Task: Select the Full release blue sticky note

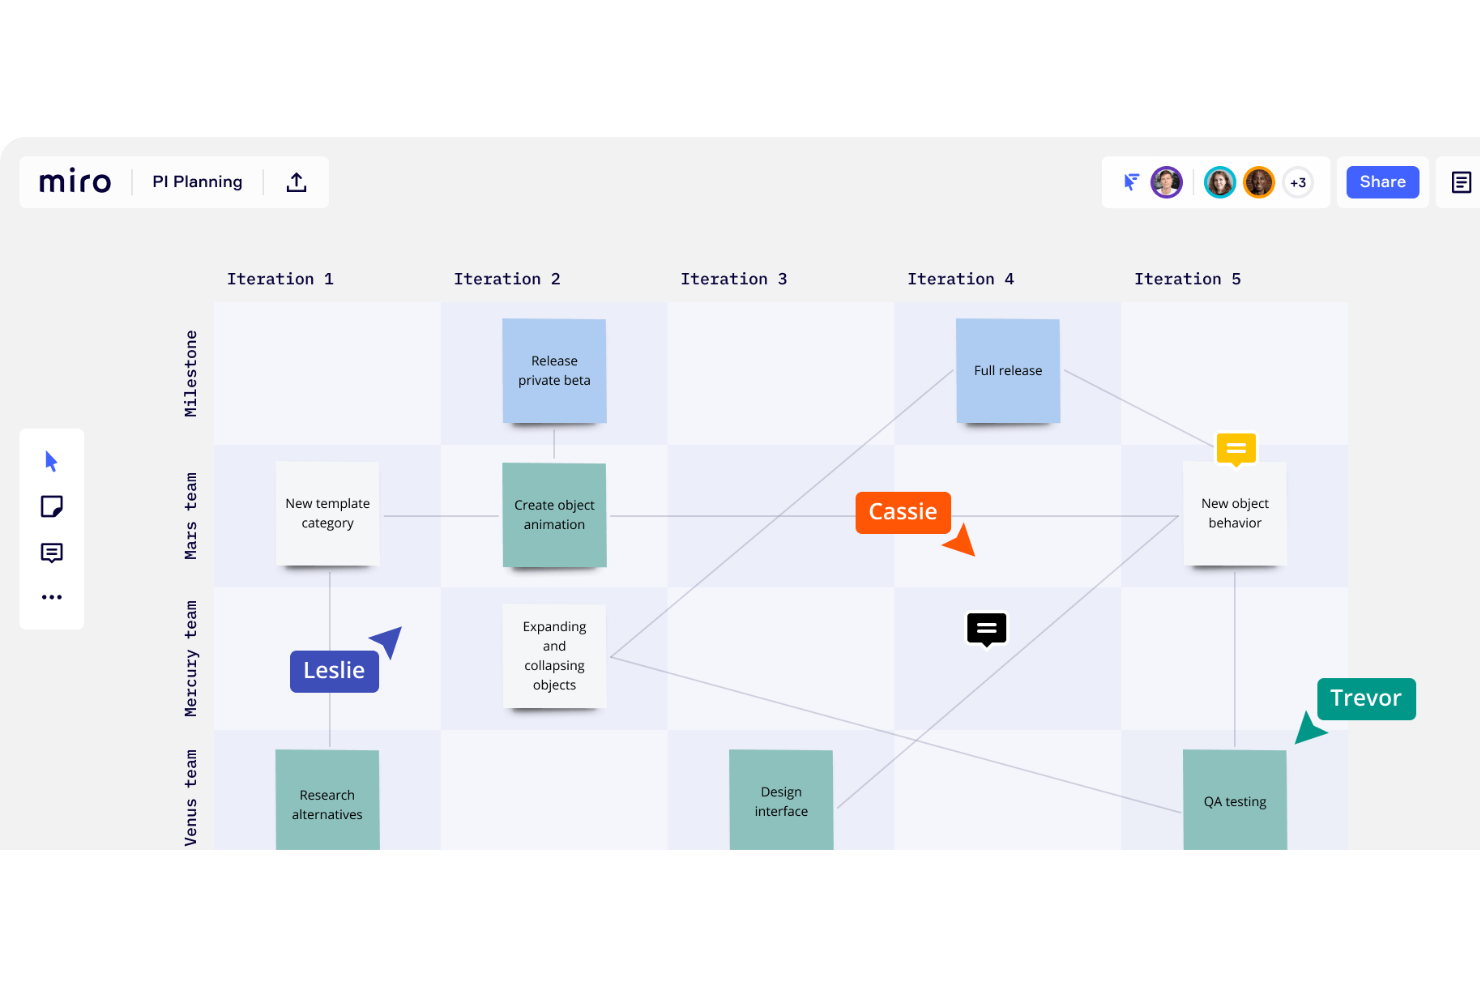Action: click(x=1008, y=371)
